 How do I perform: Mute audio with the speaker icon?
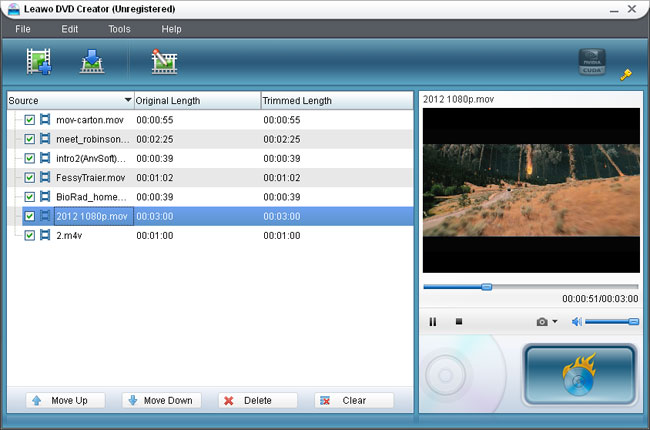577,322
